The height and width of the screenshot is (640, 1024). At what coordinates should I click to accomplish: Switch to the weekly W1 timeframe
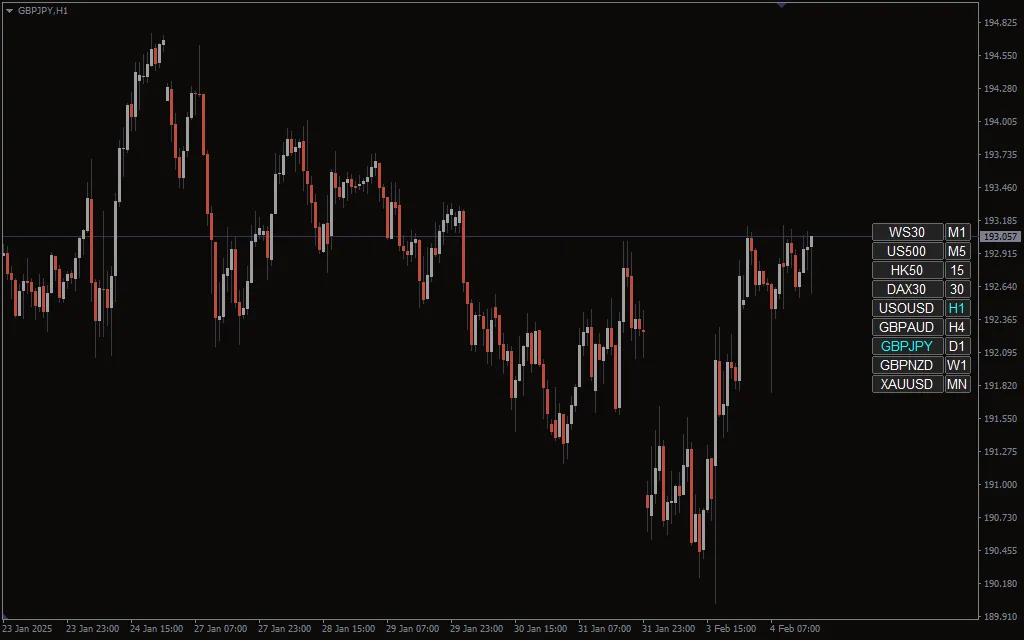(x=957, y=365)
